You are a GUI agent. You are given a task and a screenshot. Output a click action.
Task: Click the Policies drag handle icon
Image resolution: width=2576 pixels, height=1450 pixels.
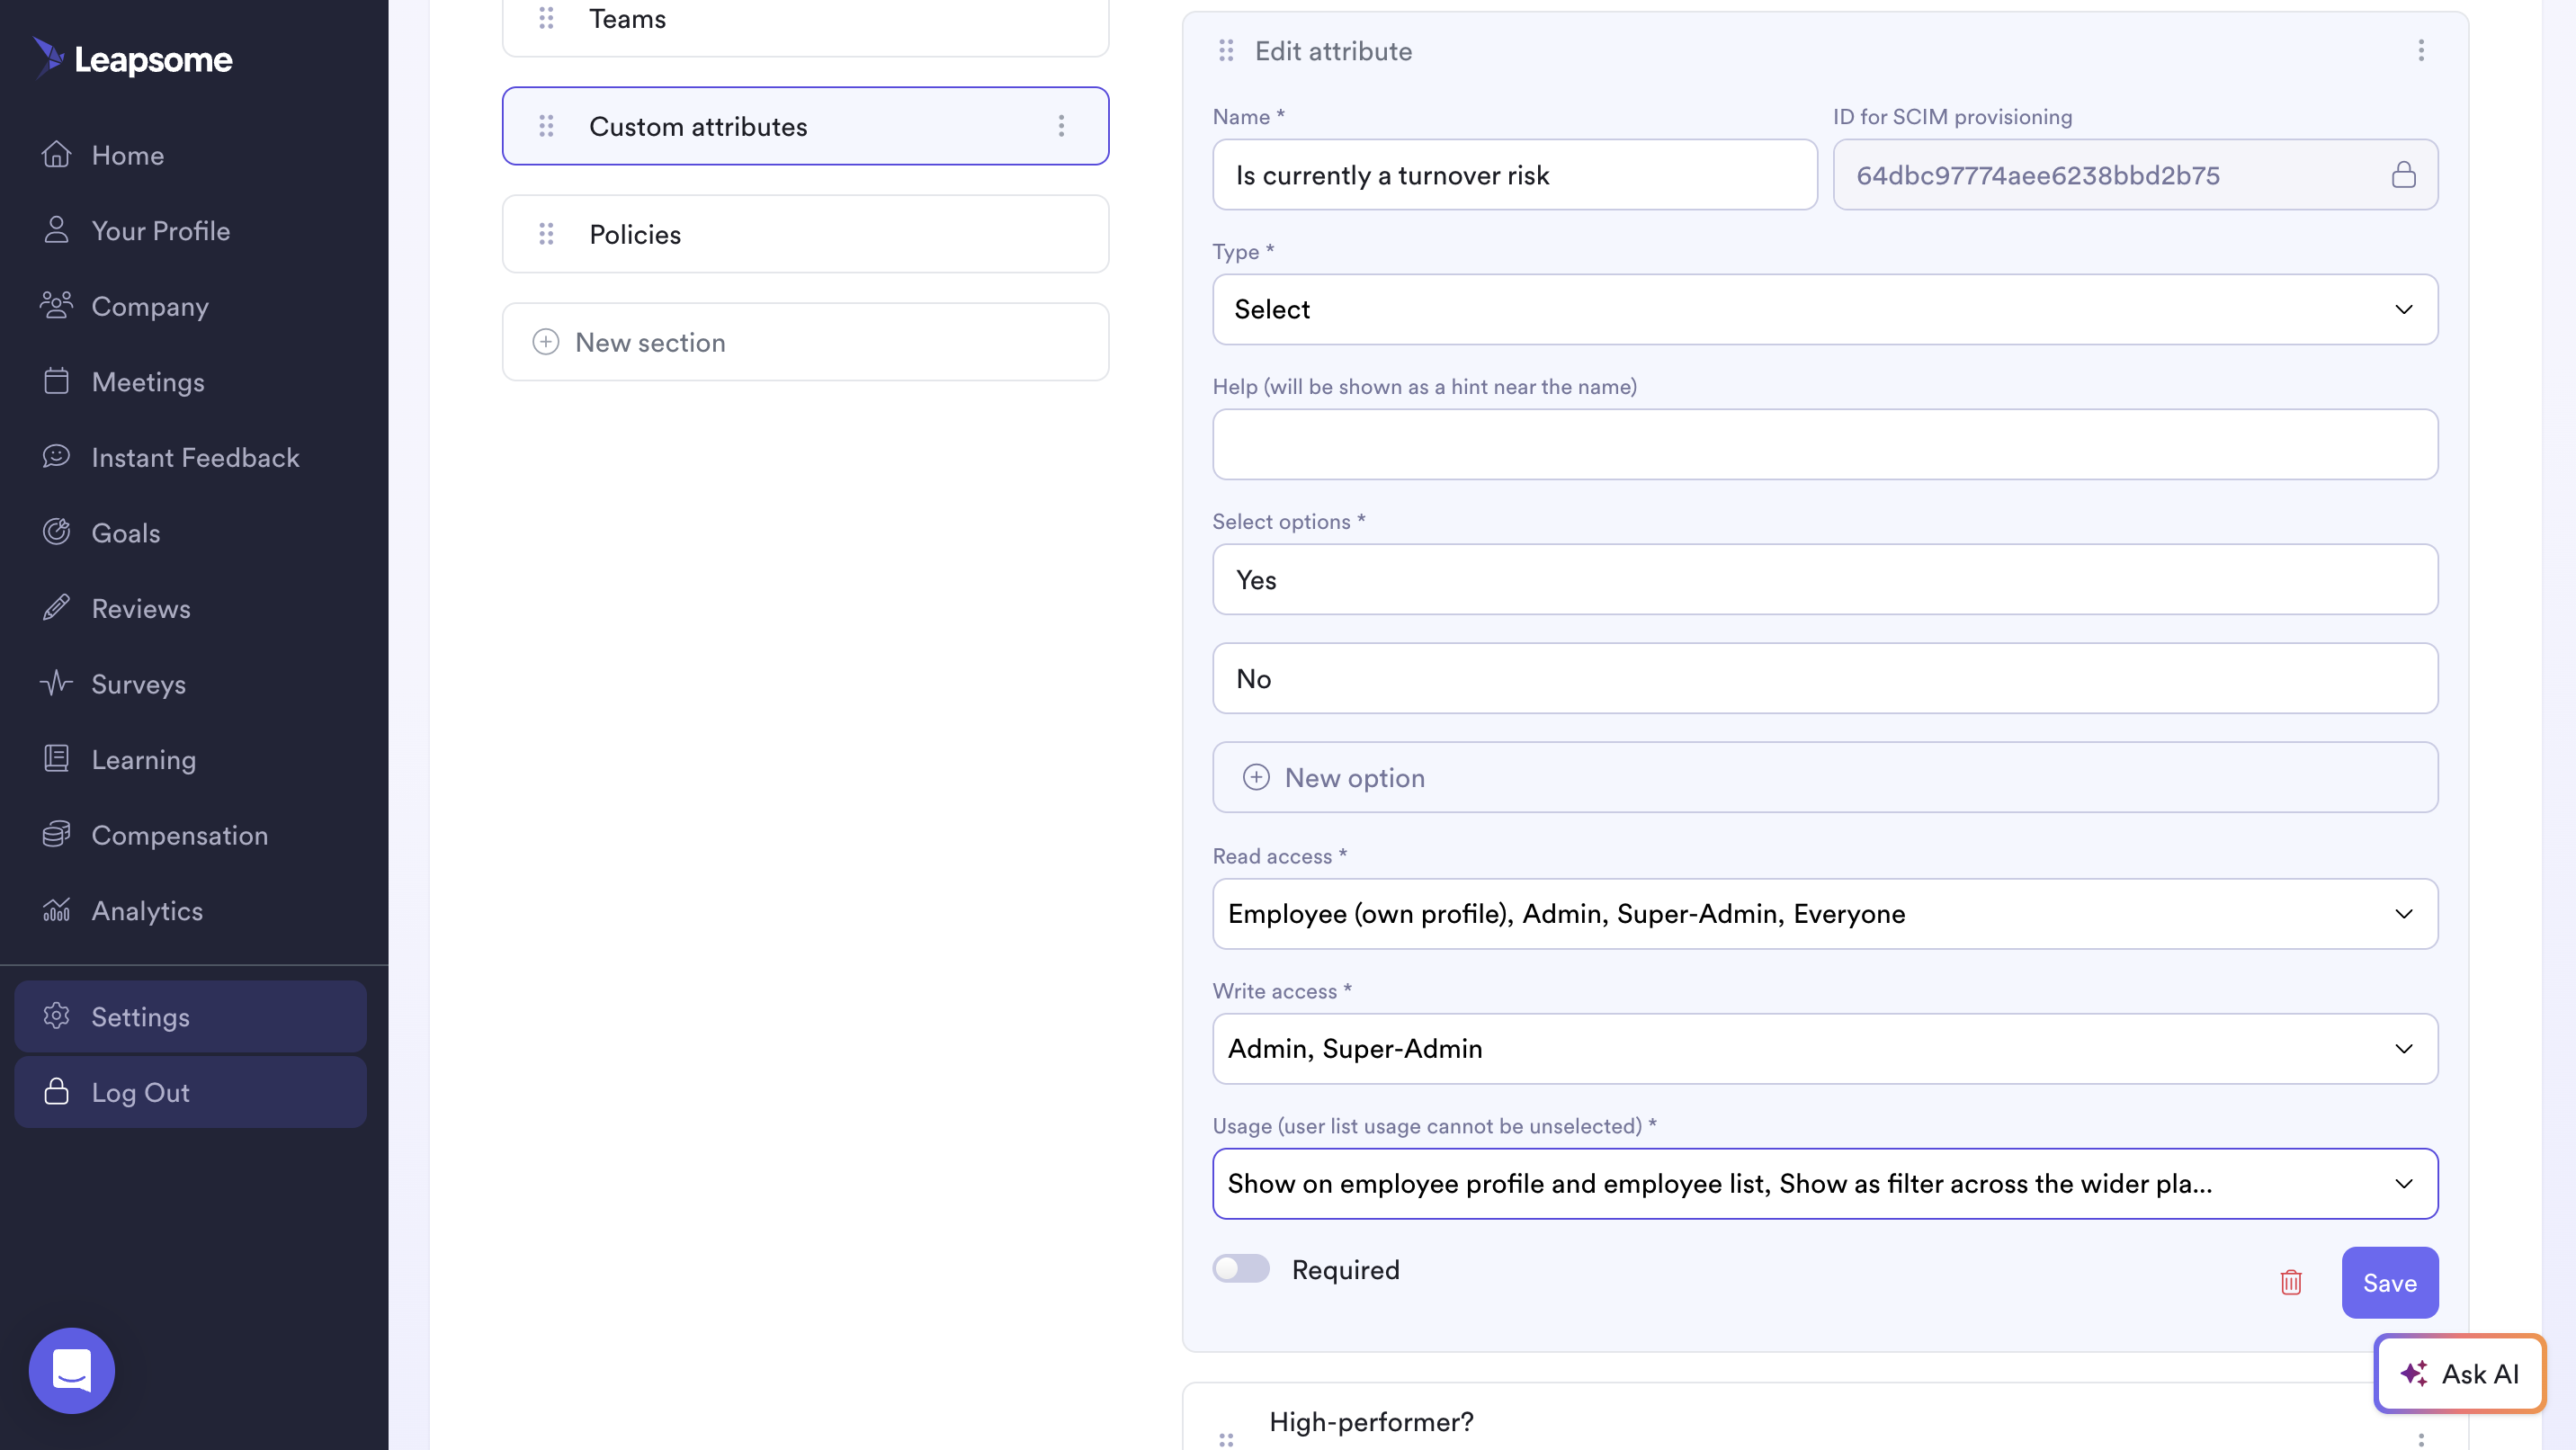tap(546, 234)
